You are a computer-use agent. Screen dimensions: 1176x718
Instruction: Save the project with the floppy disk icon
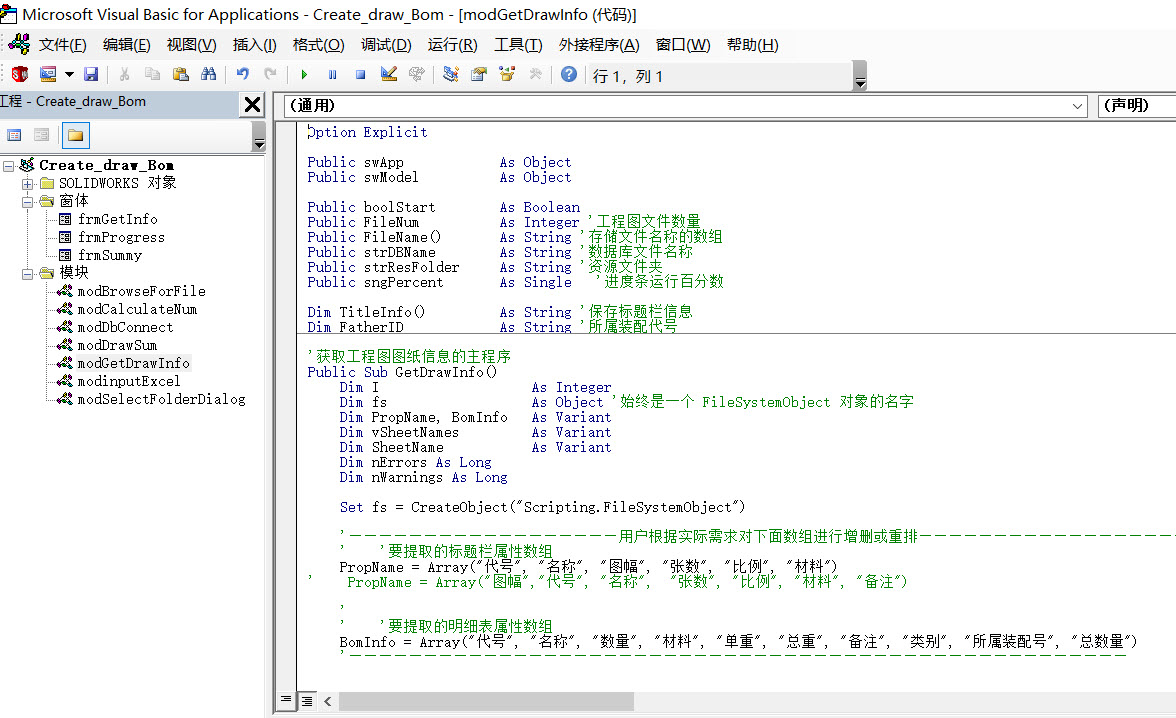[x=91, y=74]
